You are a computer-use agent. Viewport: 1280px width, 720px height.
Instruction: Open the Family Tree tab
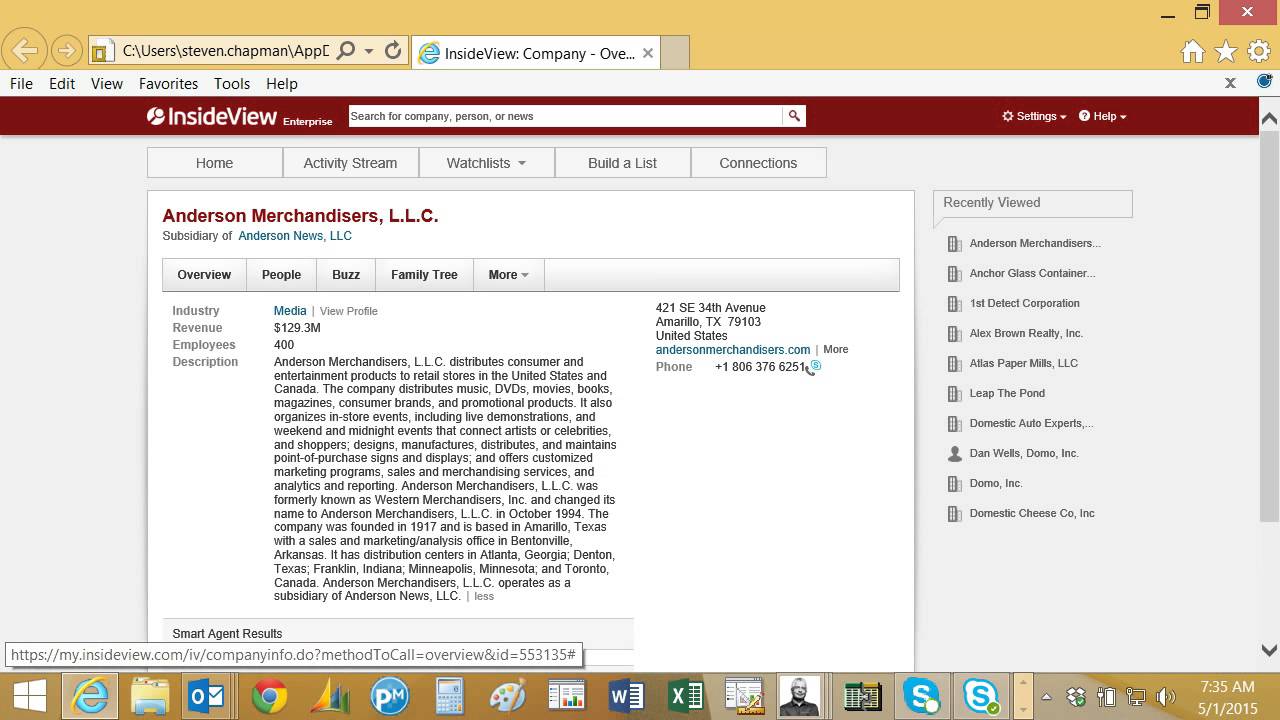pos(424,275)
